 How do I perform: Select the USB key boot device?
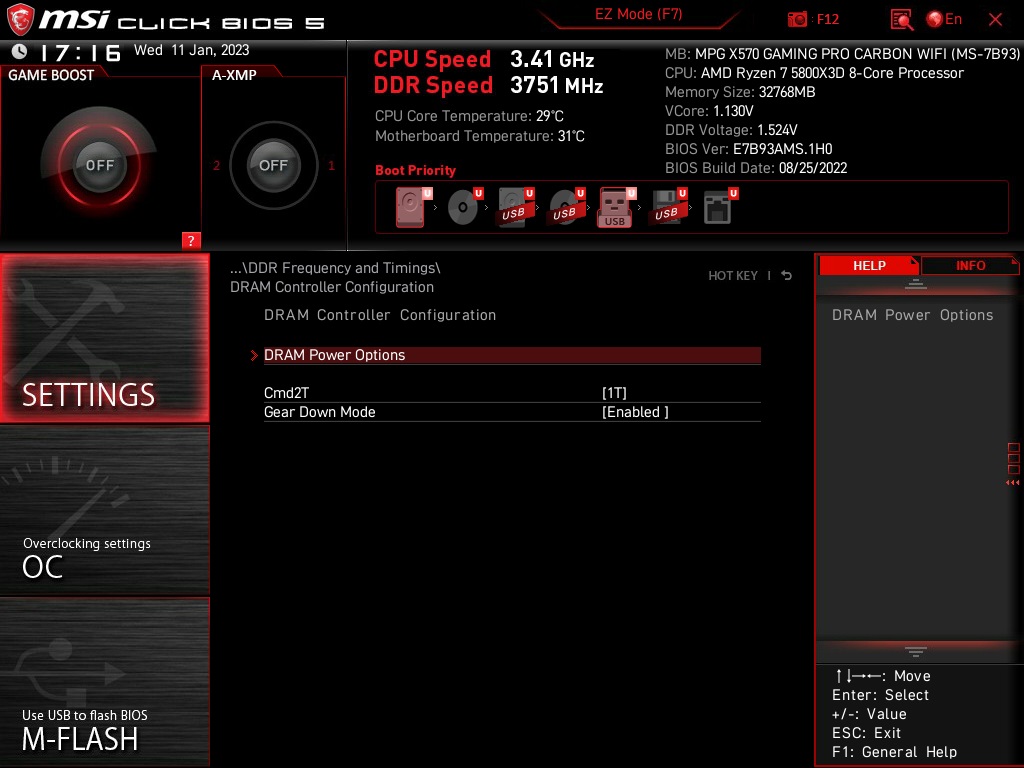616,208
